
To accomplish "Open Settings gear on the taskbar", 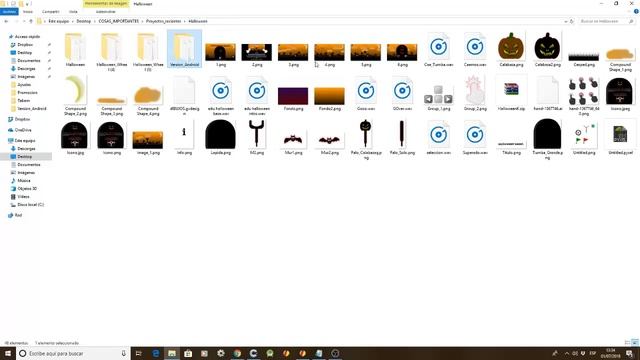I will 221,353.
